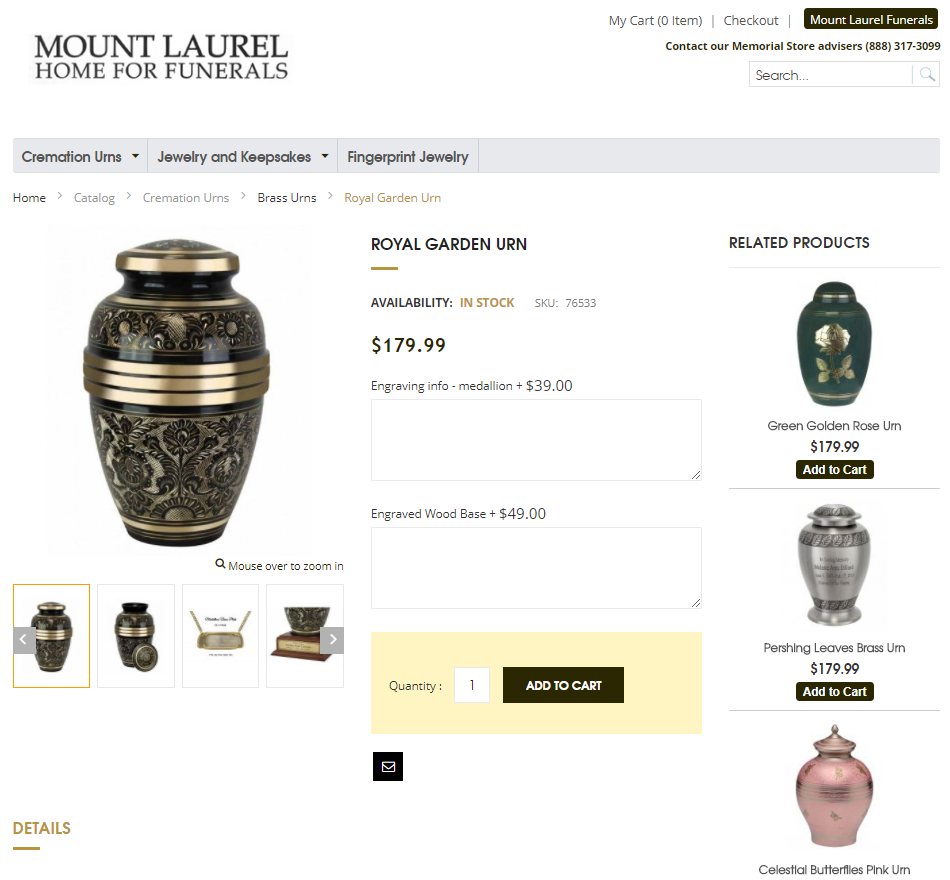
Task: Open the Checkout link
Action: pyautogui.click(x=751, y=21)
